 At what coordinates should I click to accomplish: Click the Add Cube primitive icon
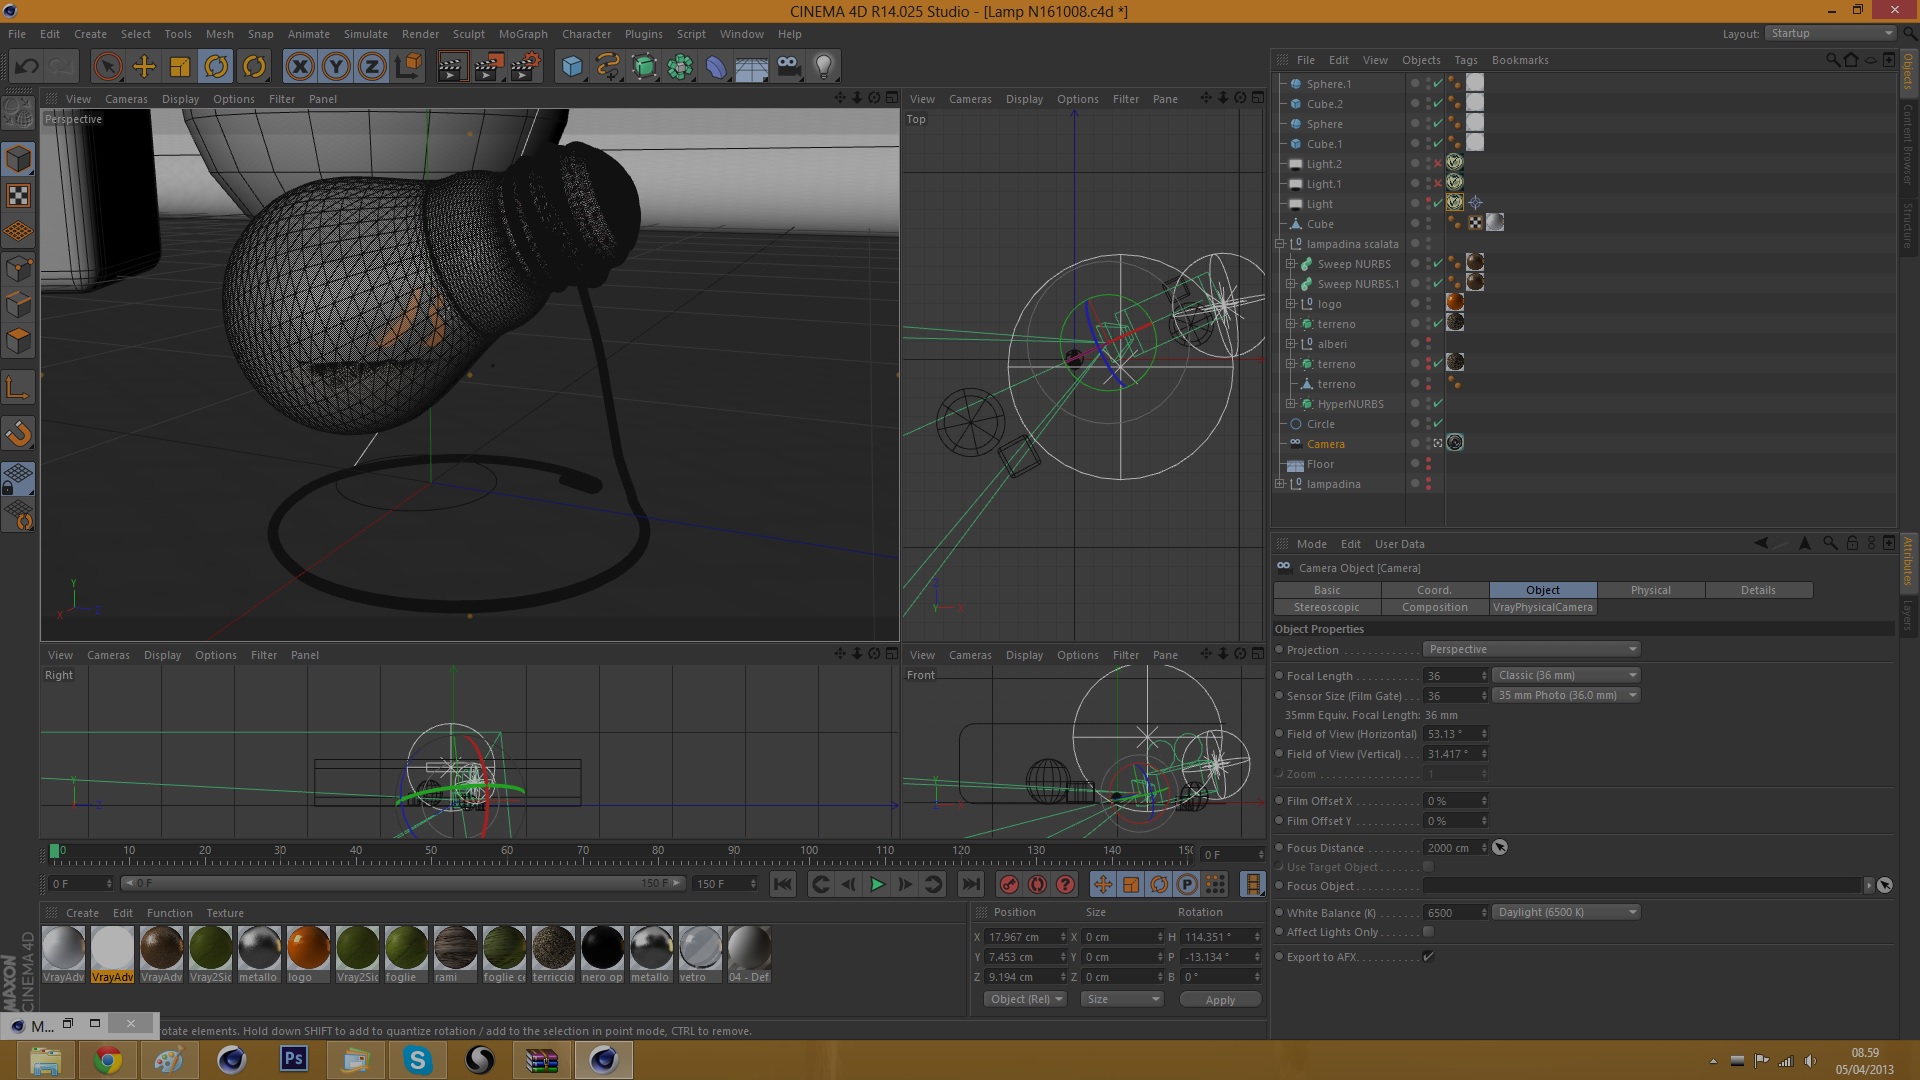click(572, 67)
